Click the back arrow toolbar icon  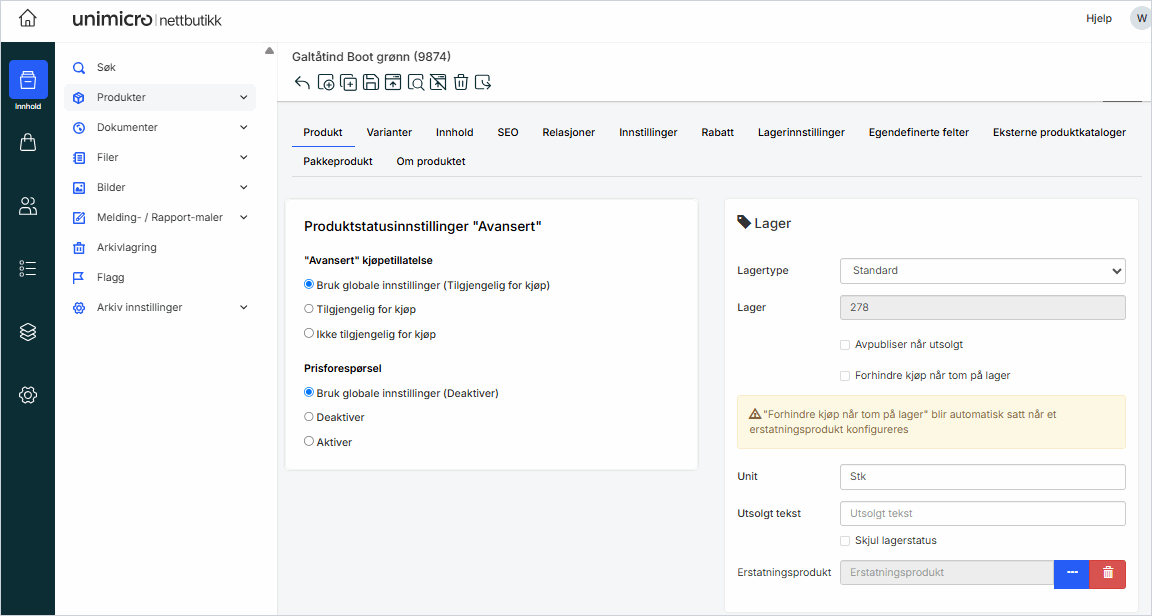coord(303,83)
